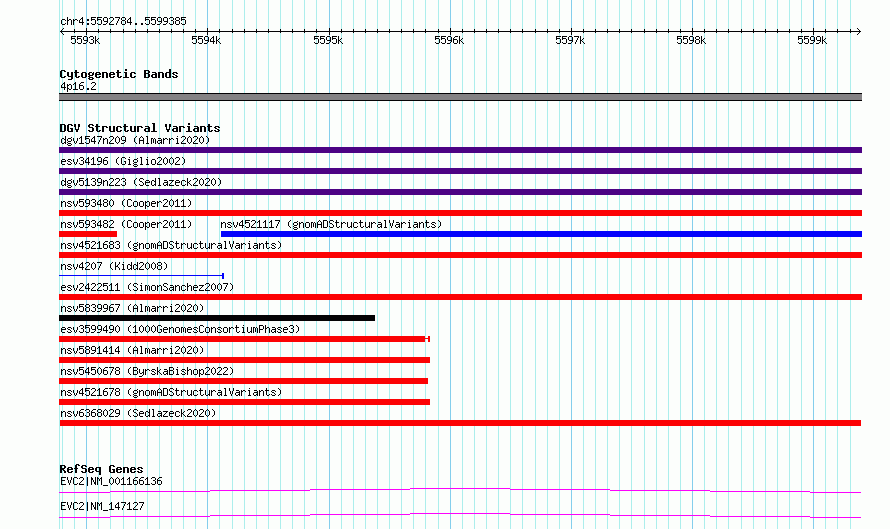Open esv2422511 (SimonSanchez2007) variant label
Viewport: 890px width, 529px height.
tap(147, 287)
